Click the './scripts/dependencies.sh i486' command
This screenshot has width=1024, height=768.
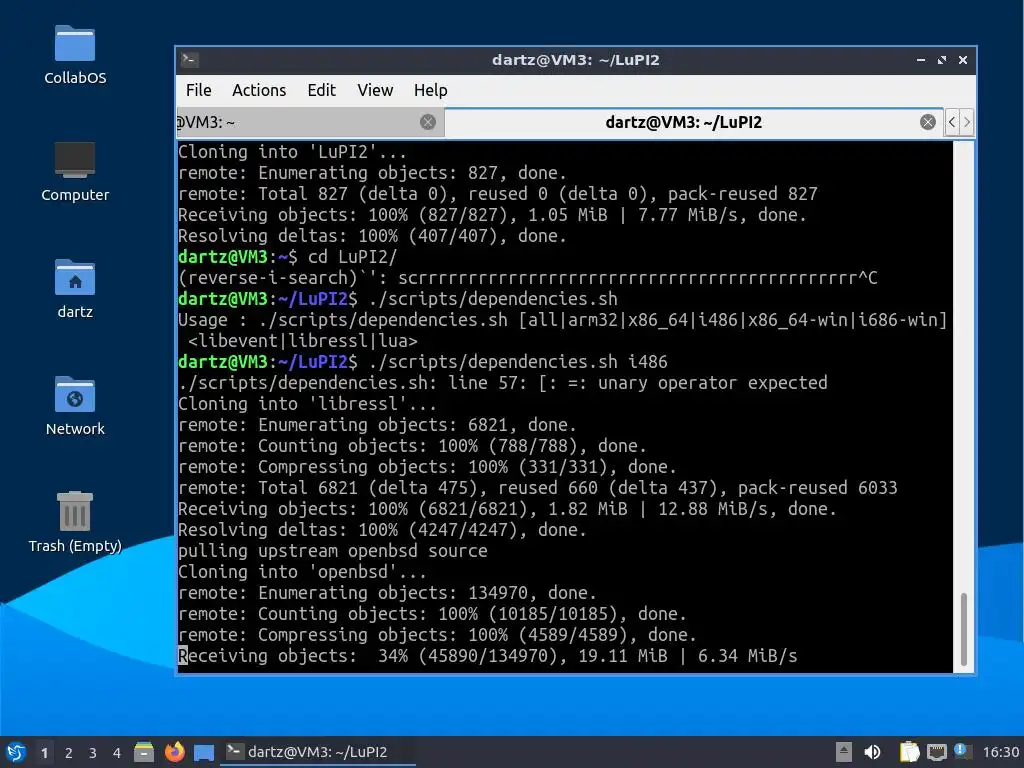pos(518,362)
